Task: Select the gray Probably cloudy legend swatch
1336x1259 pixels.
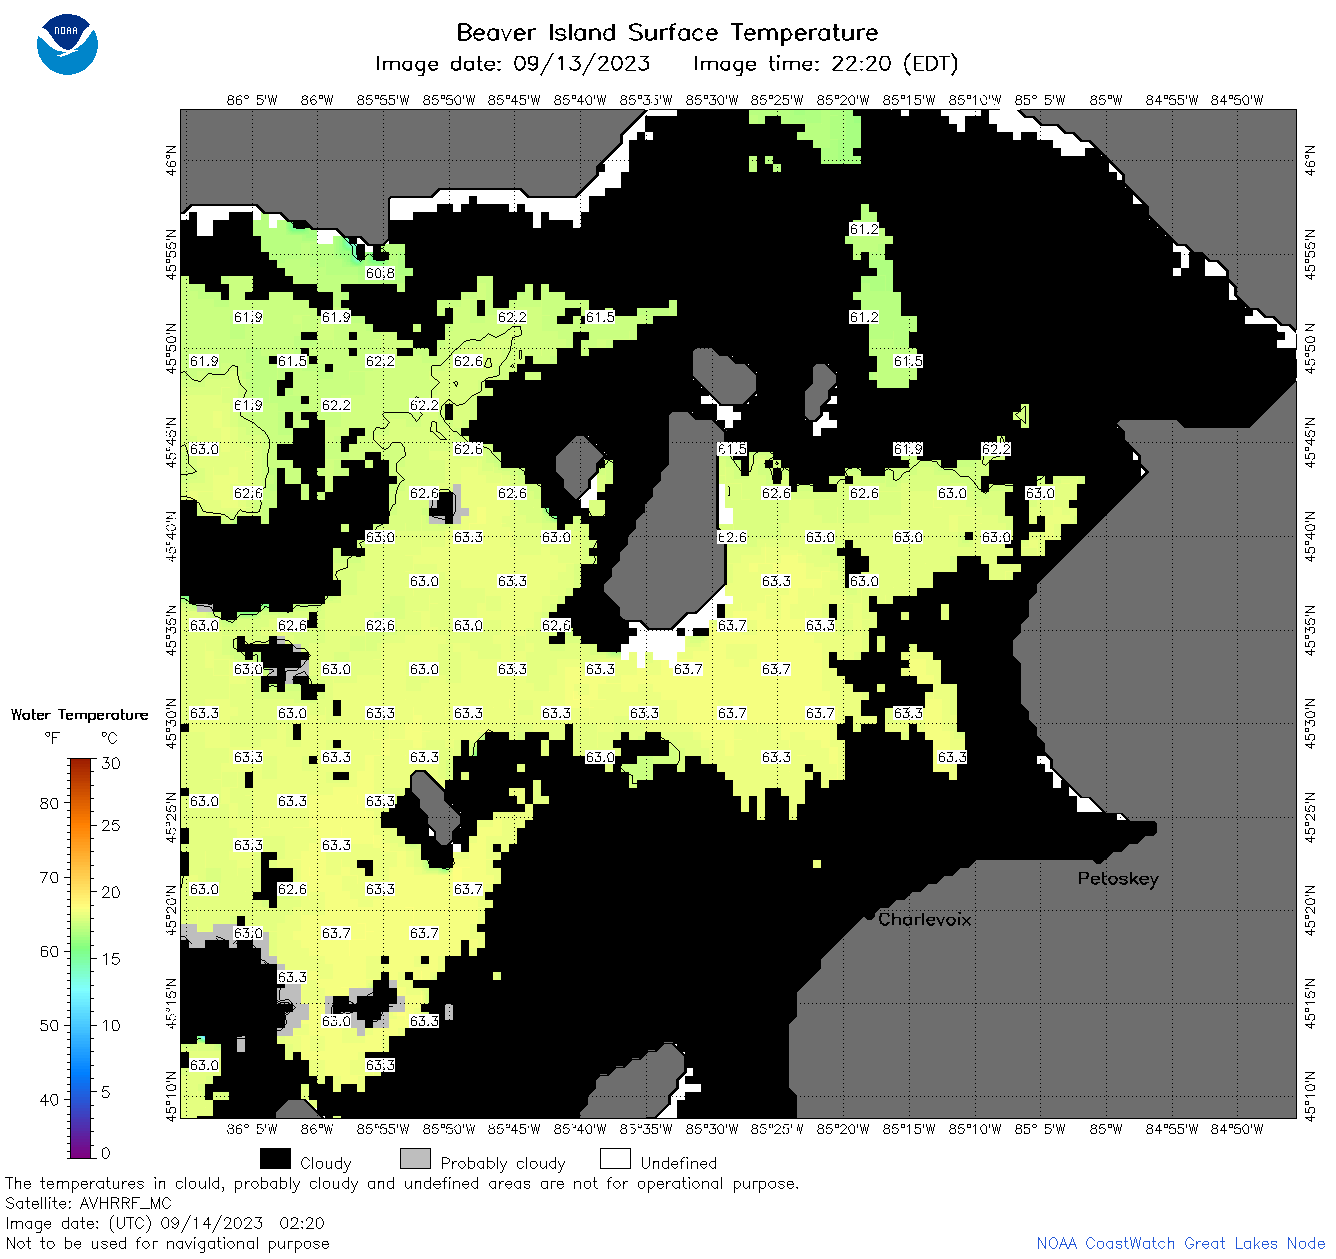Action: [415, 1159]
